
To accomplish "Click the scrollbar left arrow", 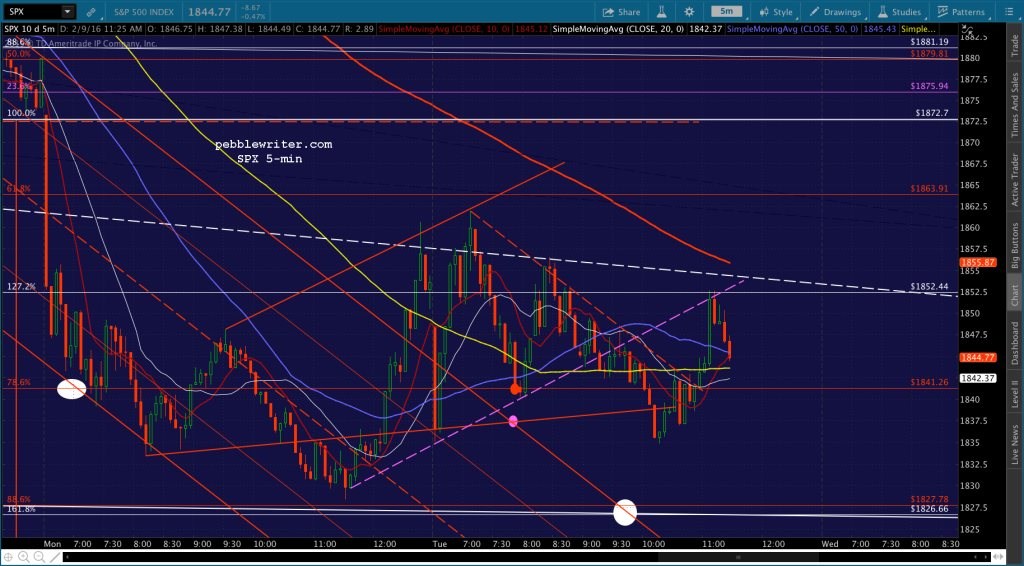I will tap(67, 558).
